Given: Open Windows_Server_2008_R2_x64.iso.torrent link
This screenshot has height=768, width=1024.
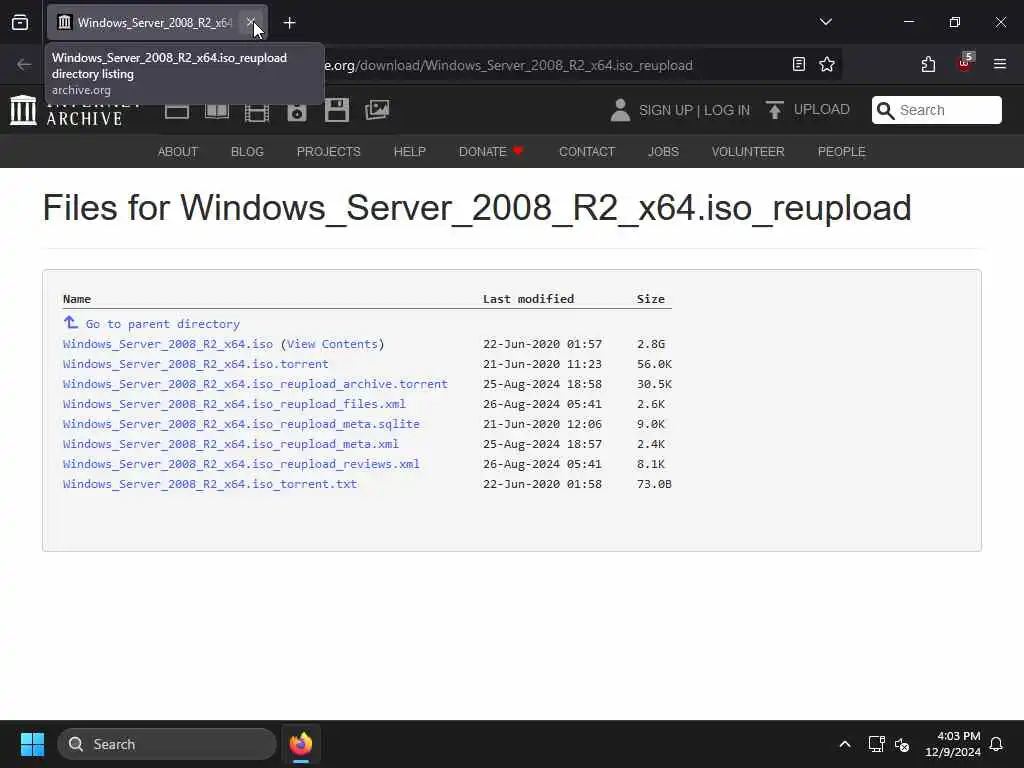Looking at the screenshot, I should 195,364.
